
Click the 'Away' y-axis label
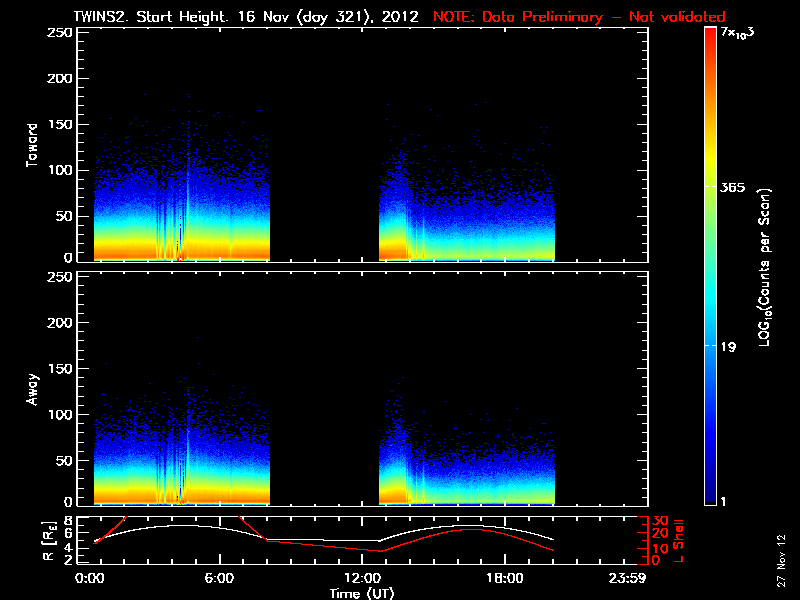click(x=33, y=389)
